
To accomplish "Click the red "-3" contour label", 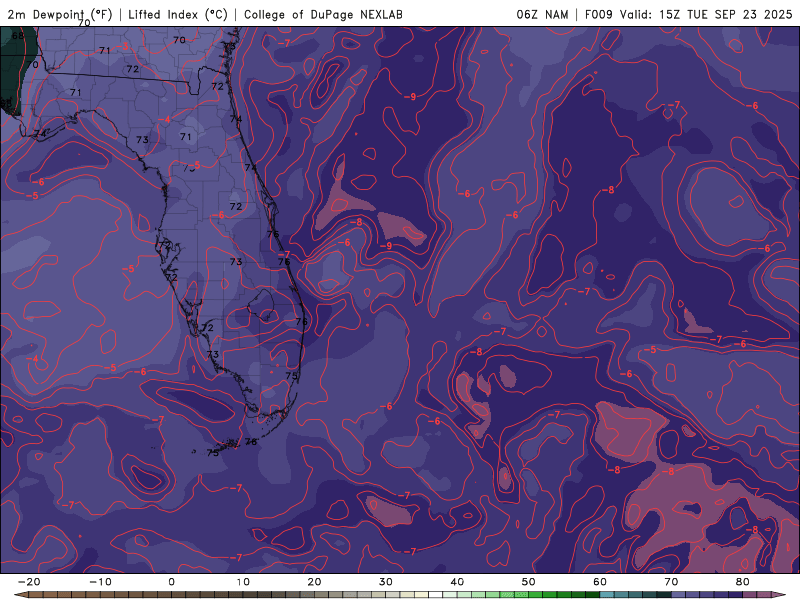I will 124,46.
